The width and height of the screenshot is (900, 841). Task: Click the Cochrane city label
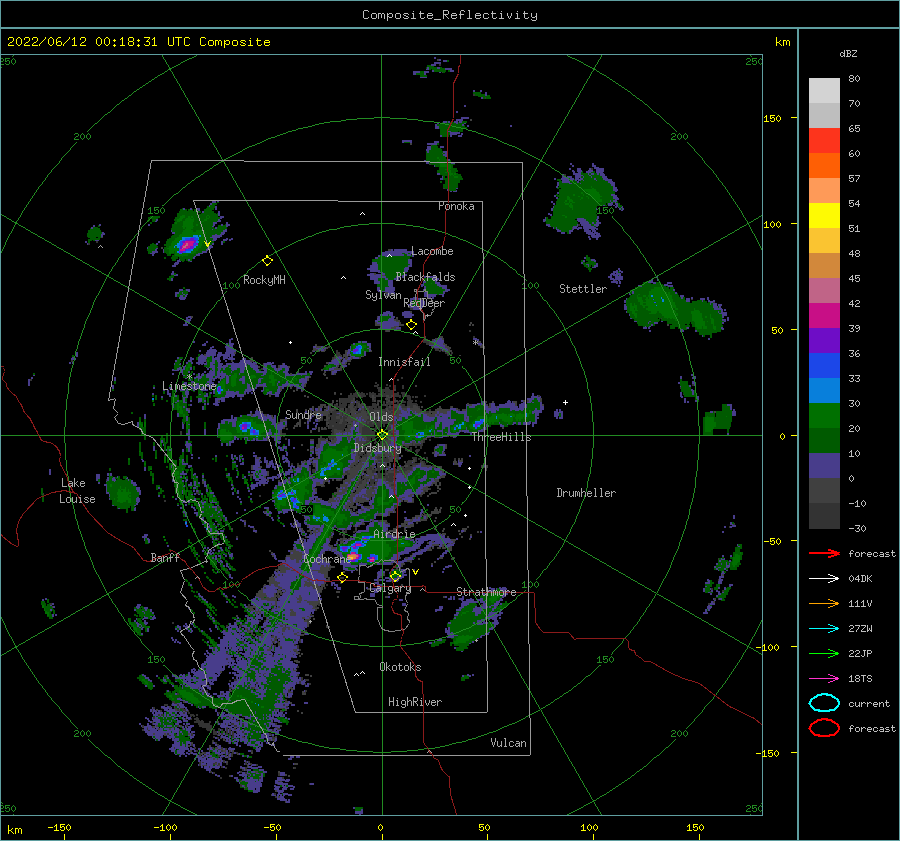(327, 559)
